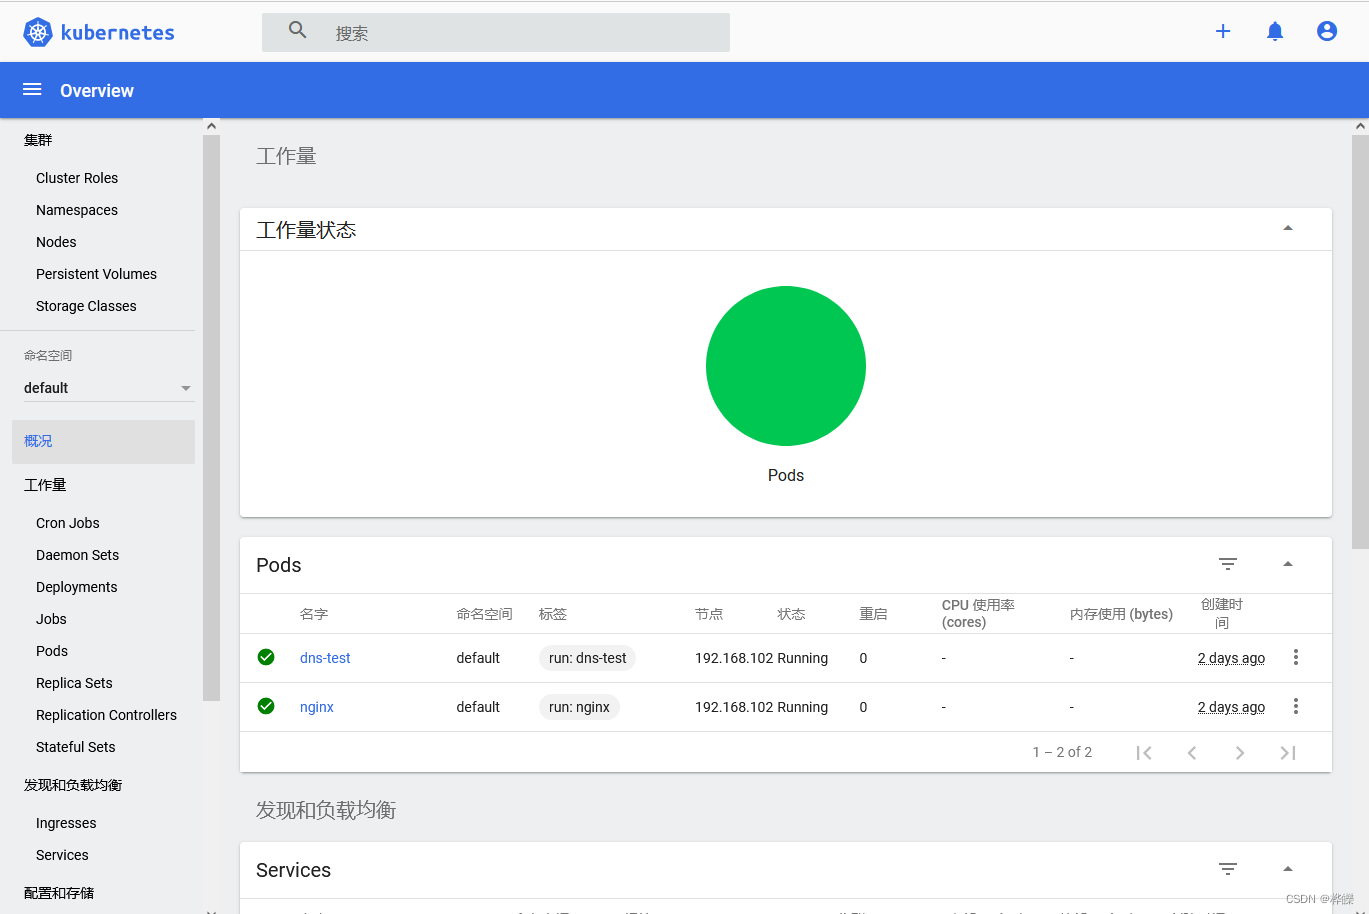Open Cluster Roles in sidebar
Viewport: 1369px width, 914px height.
77,178
